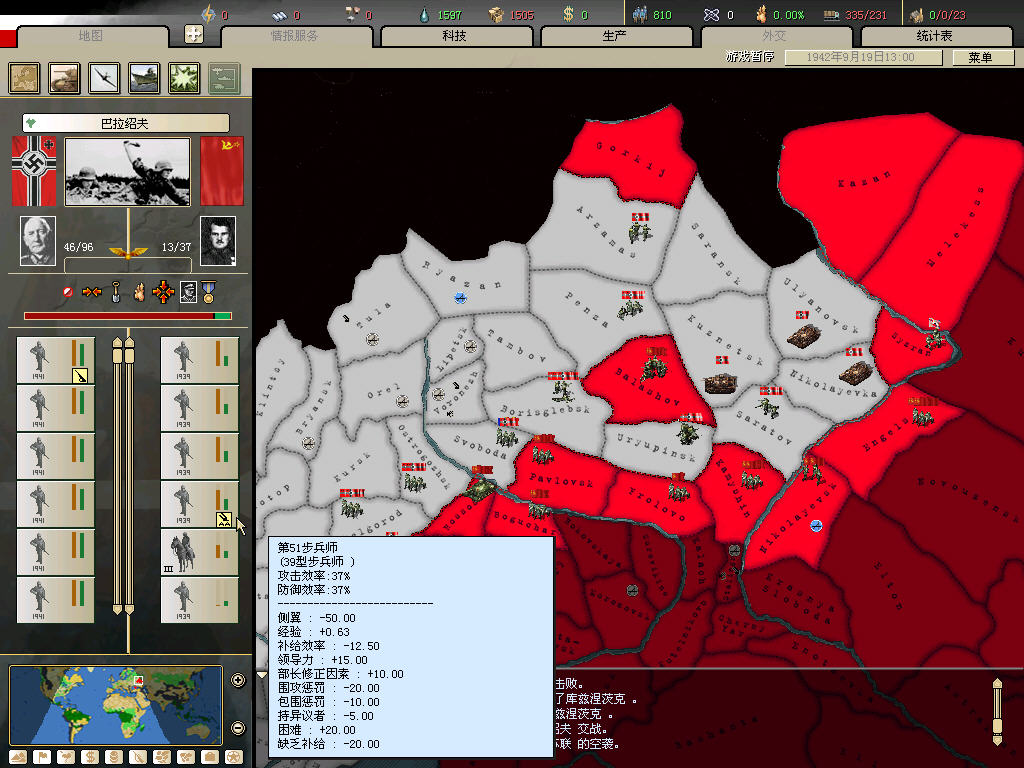Select the Soviet cavalry division card
1024x768 pixels.
(x=199, y=552)
